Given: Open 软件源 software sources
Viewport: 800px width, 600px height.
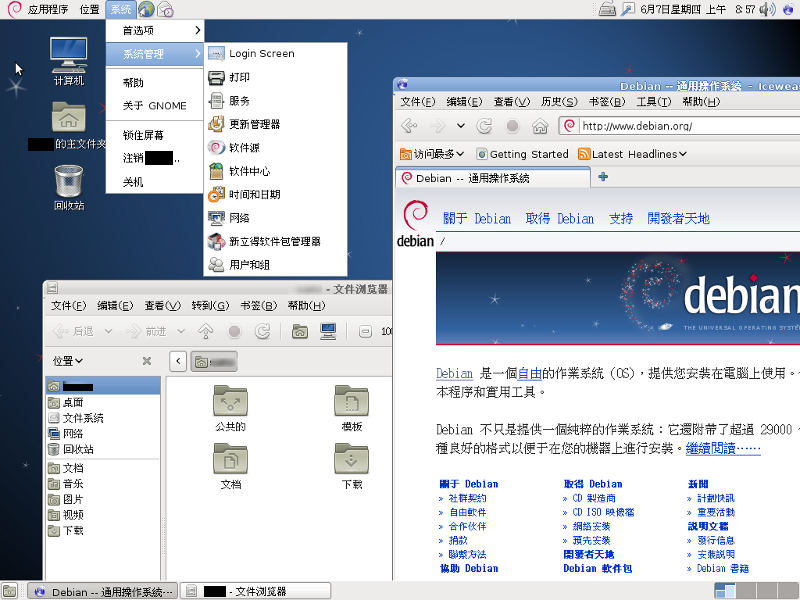Looking at the screenshot, I should pyautogui.click(x=275, y=148).
